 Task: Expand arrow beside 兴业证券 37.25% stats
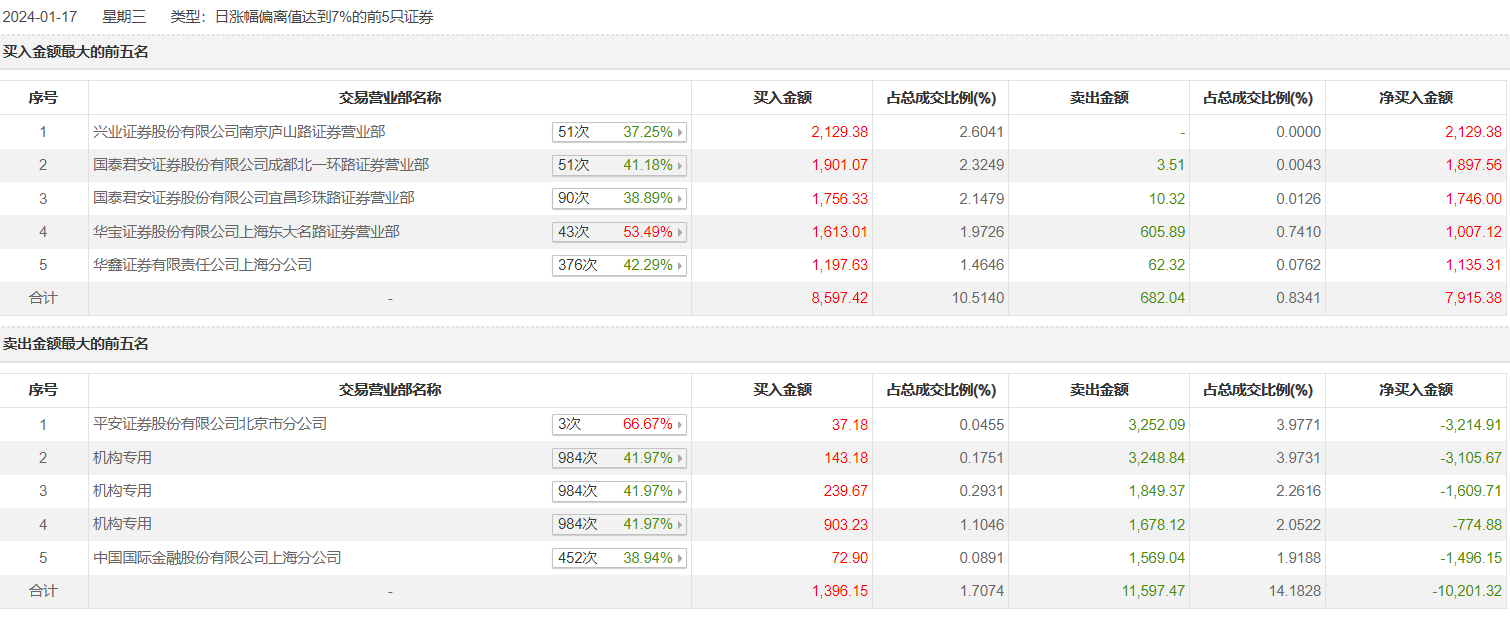point(680,132)
